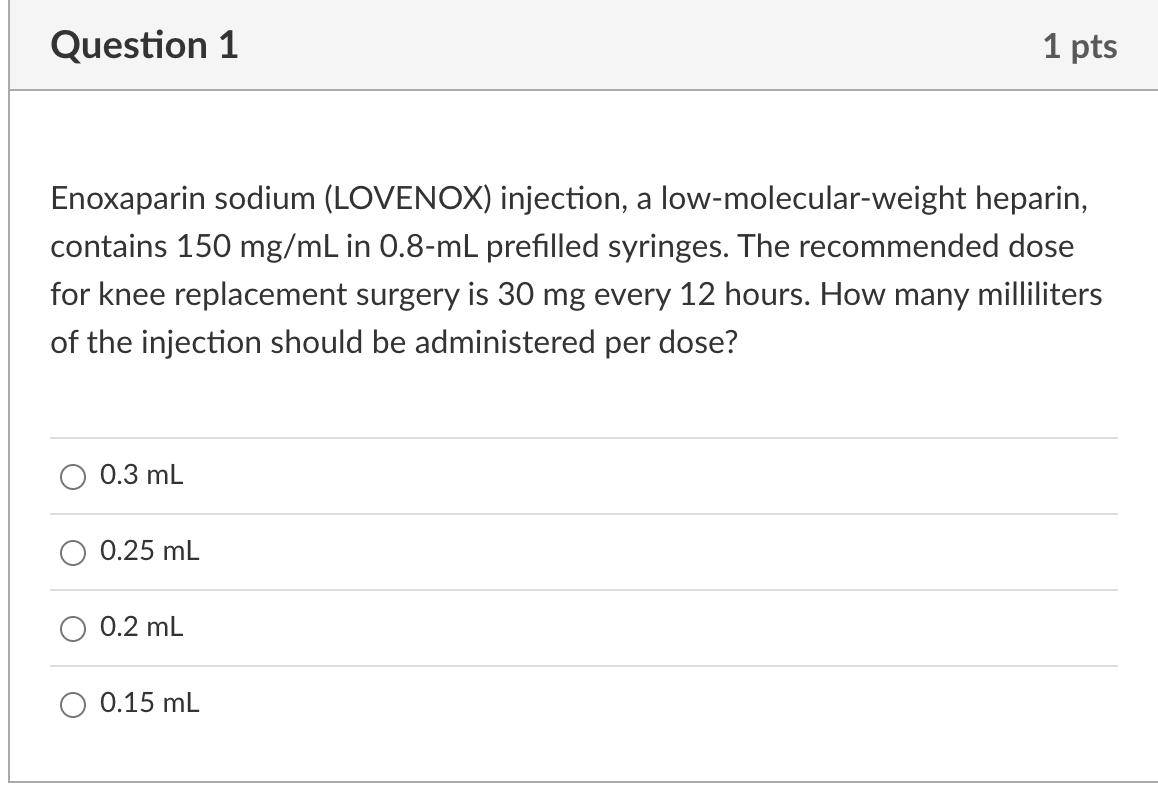This screenshot has height=786, width=1158.
Task: Click the gray Question 1 title bar
Action: pos(580,44)
